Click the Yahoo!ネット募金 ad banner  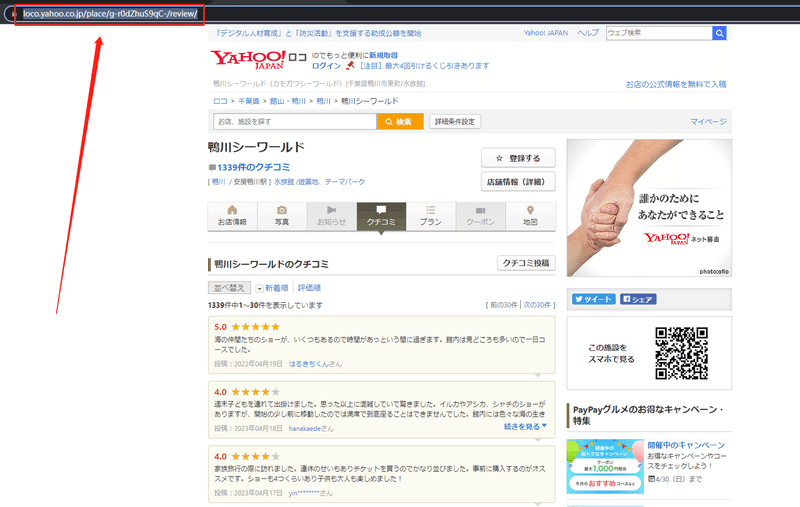click(x=649, y=208)
